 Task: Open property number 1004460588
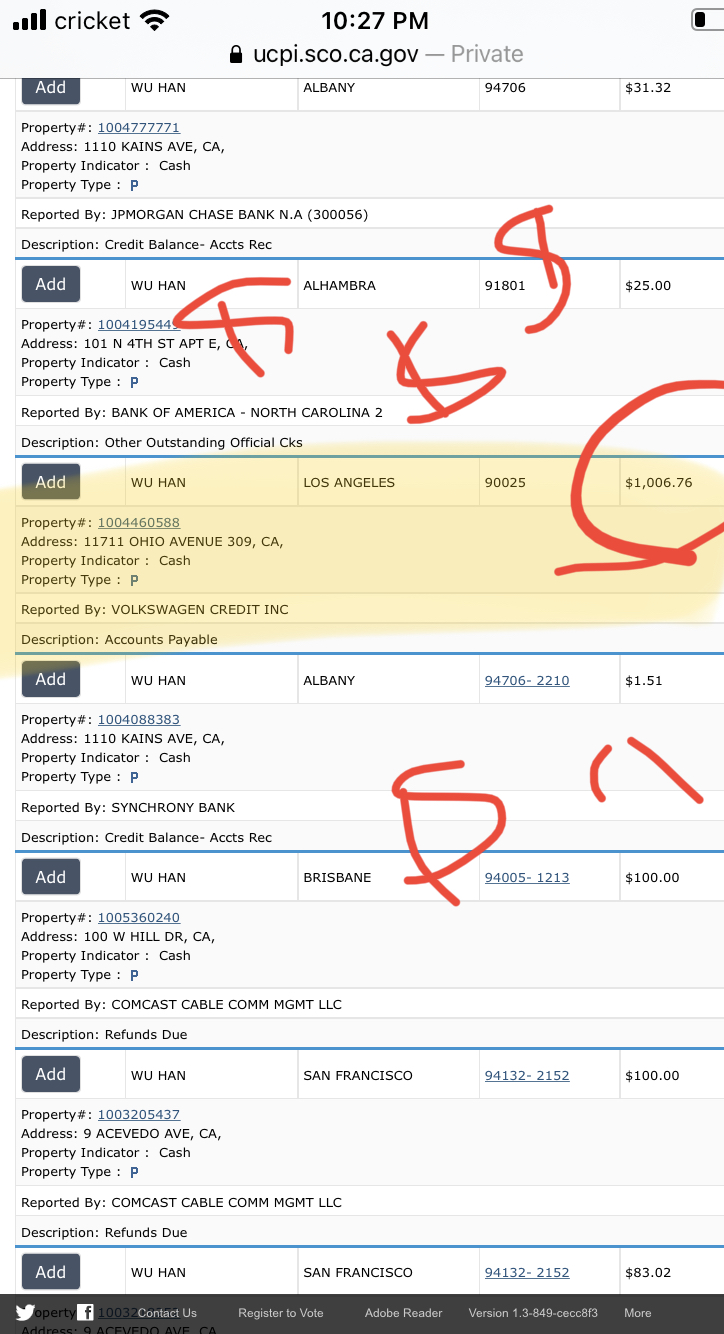tap(138, 522)
